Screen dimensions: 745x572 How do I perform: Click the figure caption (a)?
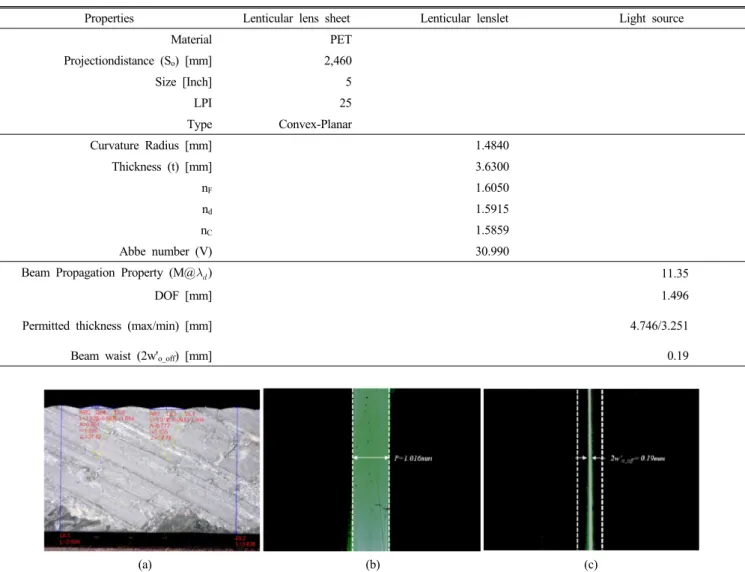pos(144,565)
